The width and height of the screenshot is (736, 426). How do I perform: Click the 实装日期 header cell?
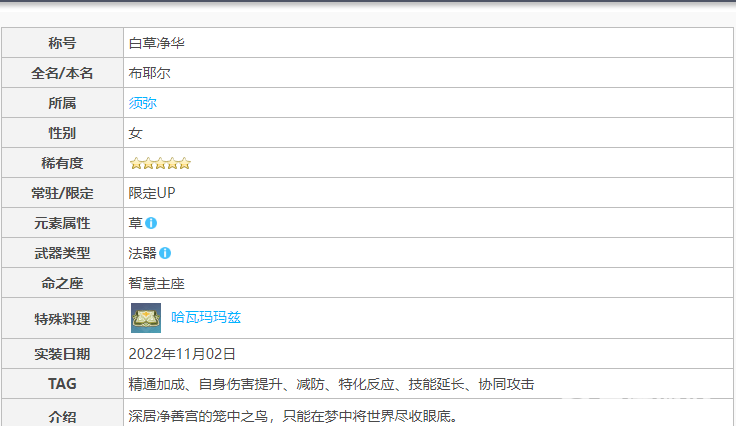[x=62, y=354]
